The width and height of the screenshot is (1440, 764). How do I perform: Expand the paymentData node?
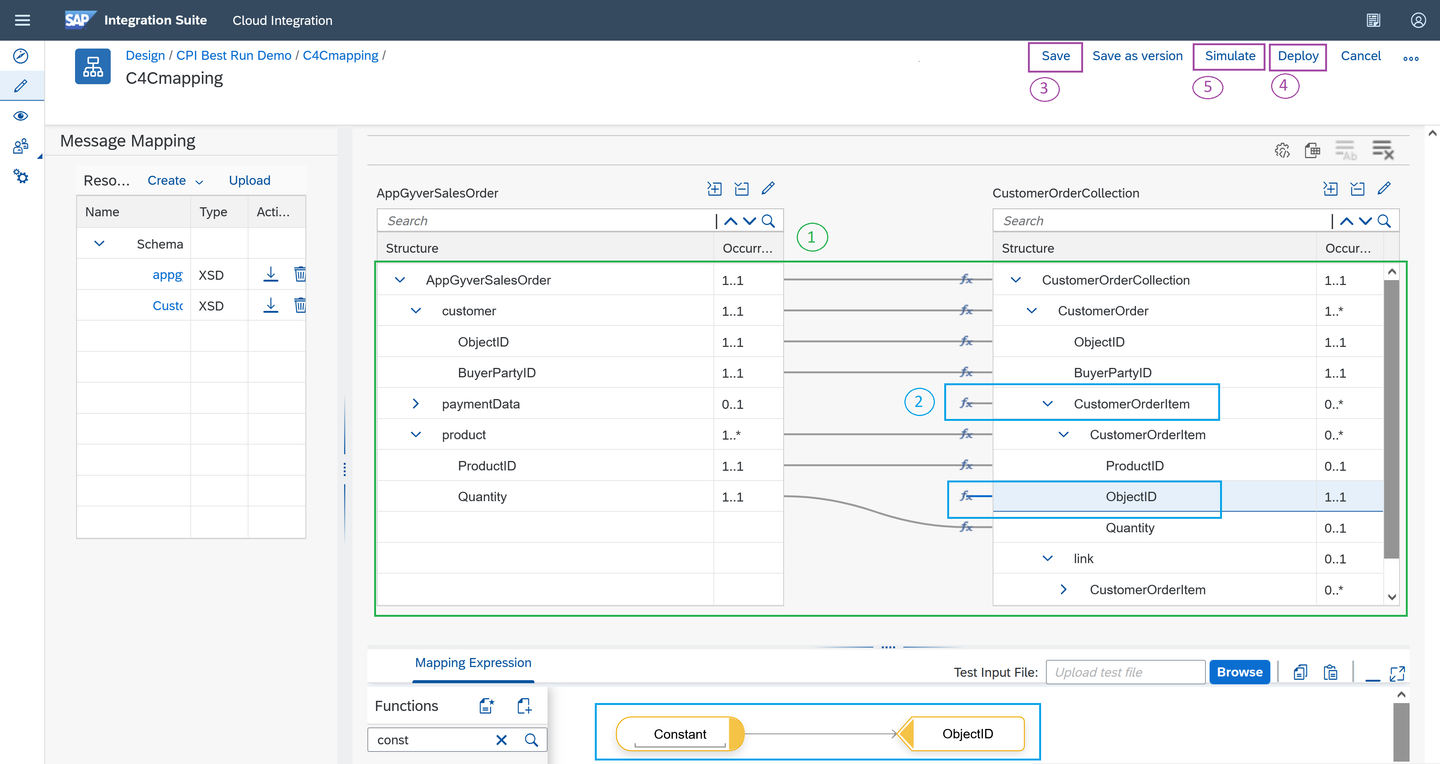click(x=416, y=404)
